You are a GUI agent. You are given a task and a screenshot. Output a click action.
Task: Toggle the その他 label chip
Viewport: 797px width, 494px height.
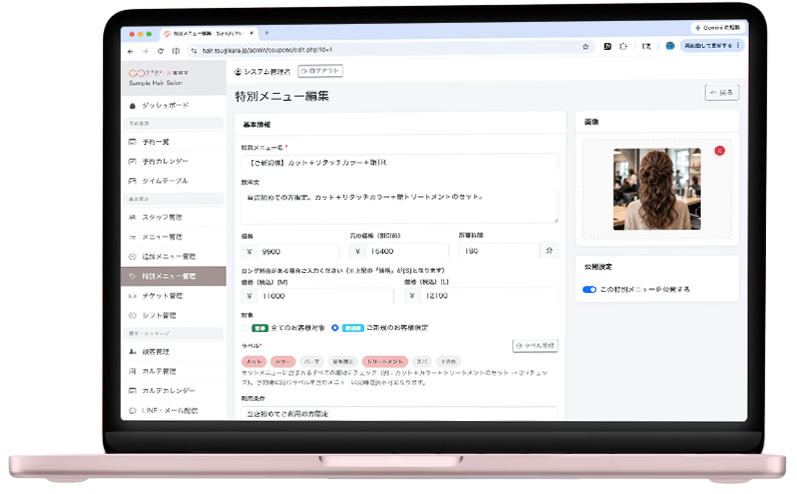coord(448,361)
